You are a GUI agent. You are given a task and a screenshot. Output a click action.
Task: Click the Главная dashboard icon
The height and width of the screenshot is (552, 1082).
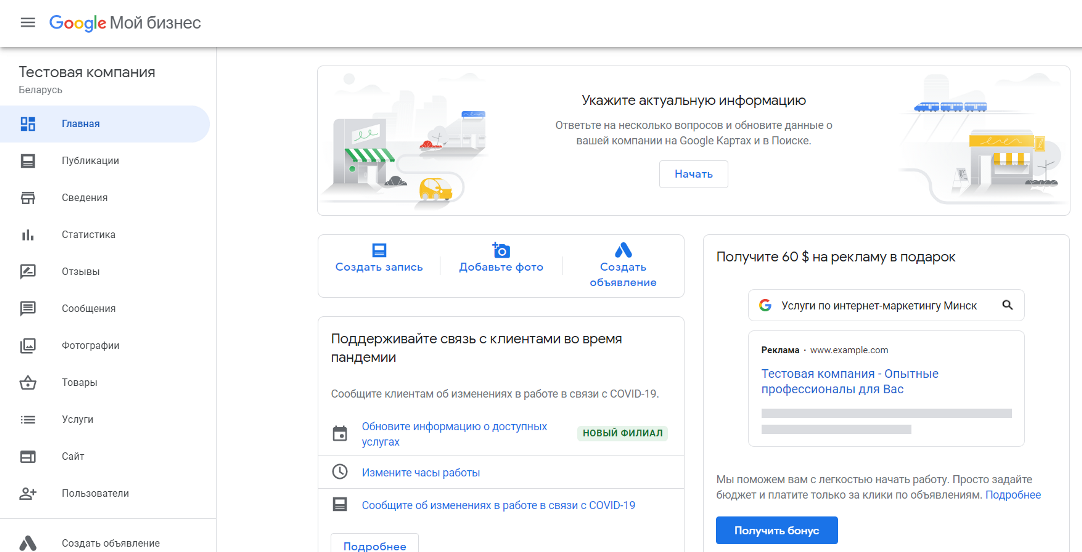tap(28, 124)
